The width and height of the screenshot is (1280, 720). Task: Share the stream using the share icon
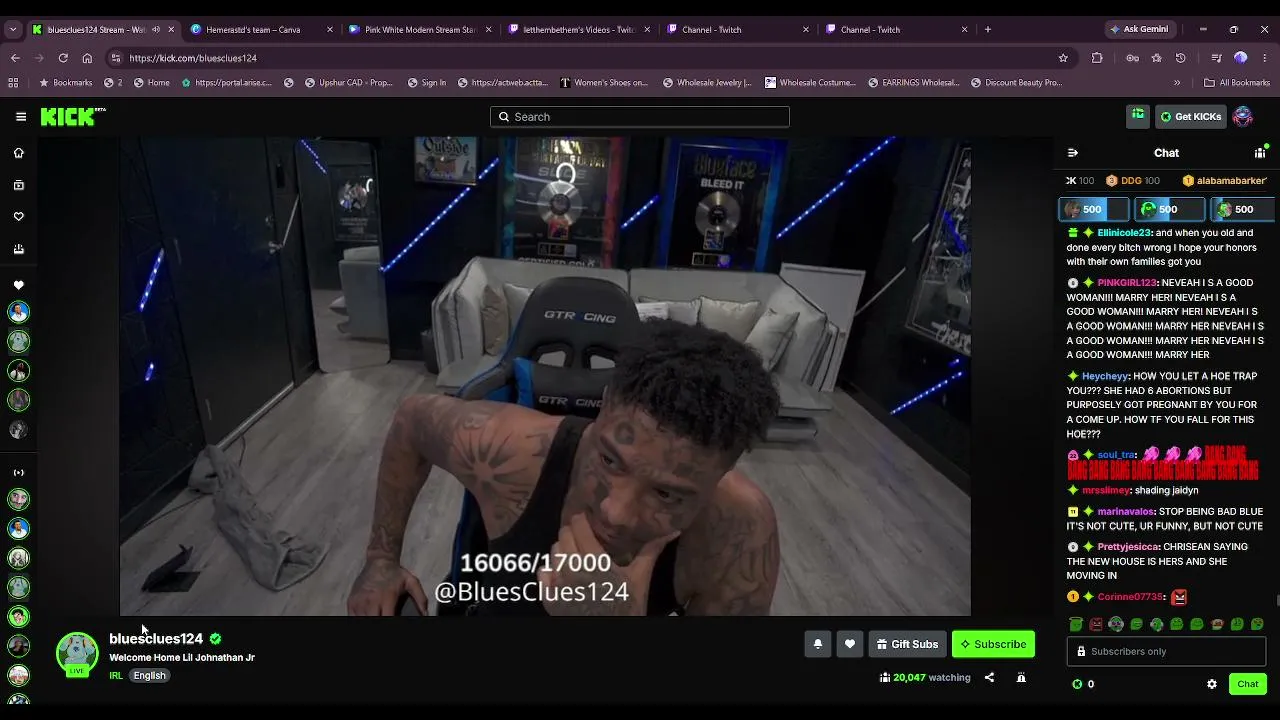[989, 677]
